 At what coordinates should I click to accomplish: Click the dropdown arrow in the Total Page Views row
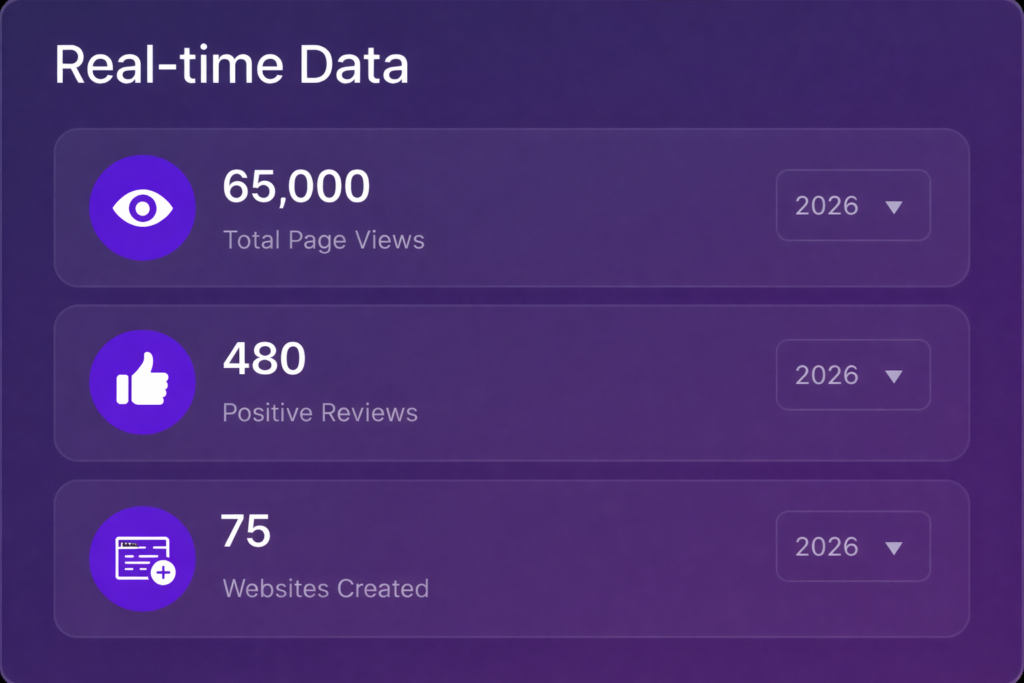[894, 207]
